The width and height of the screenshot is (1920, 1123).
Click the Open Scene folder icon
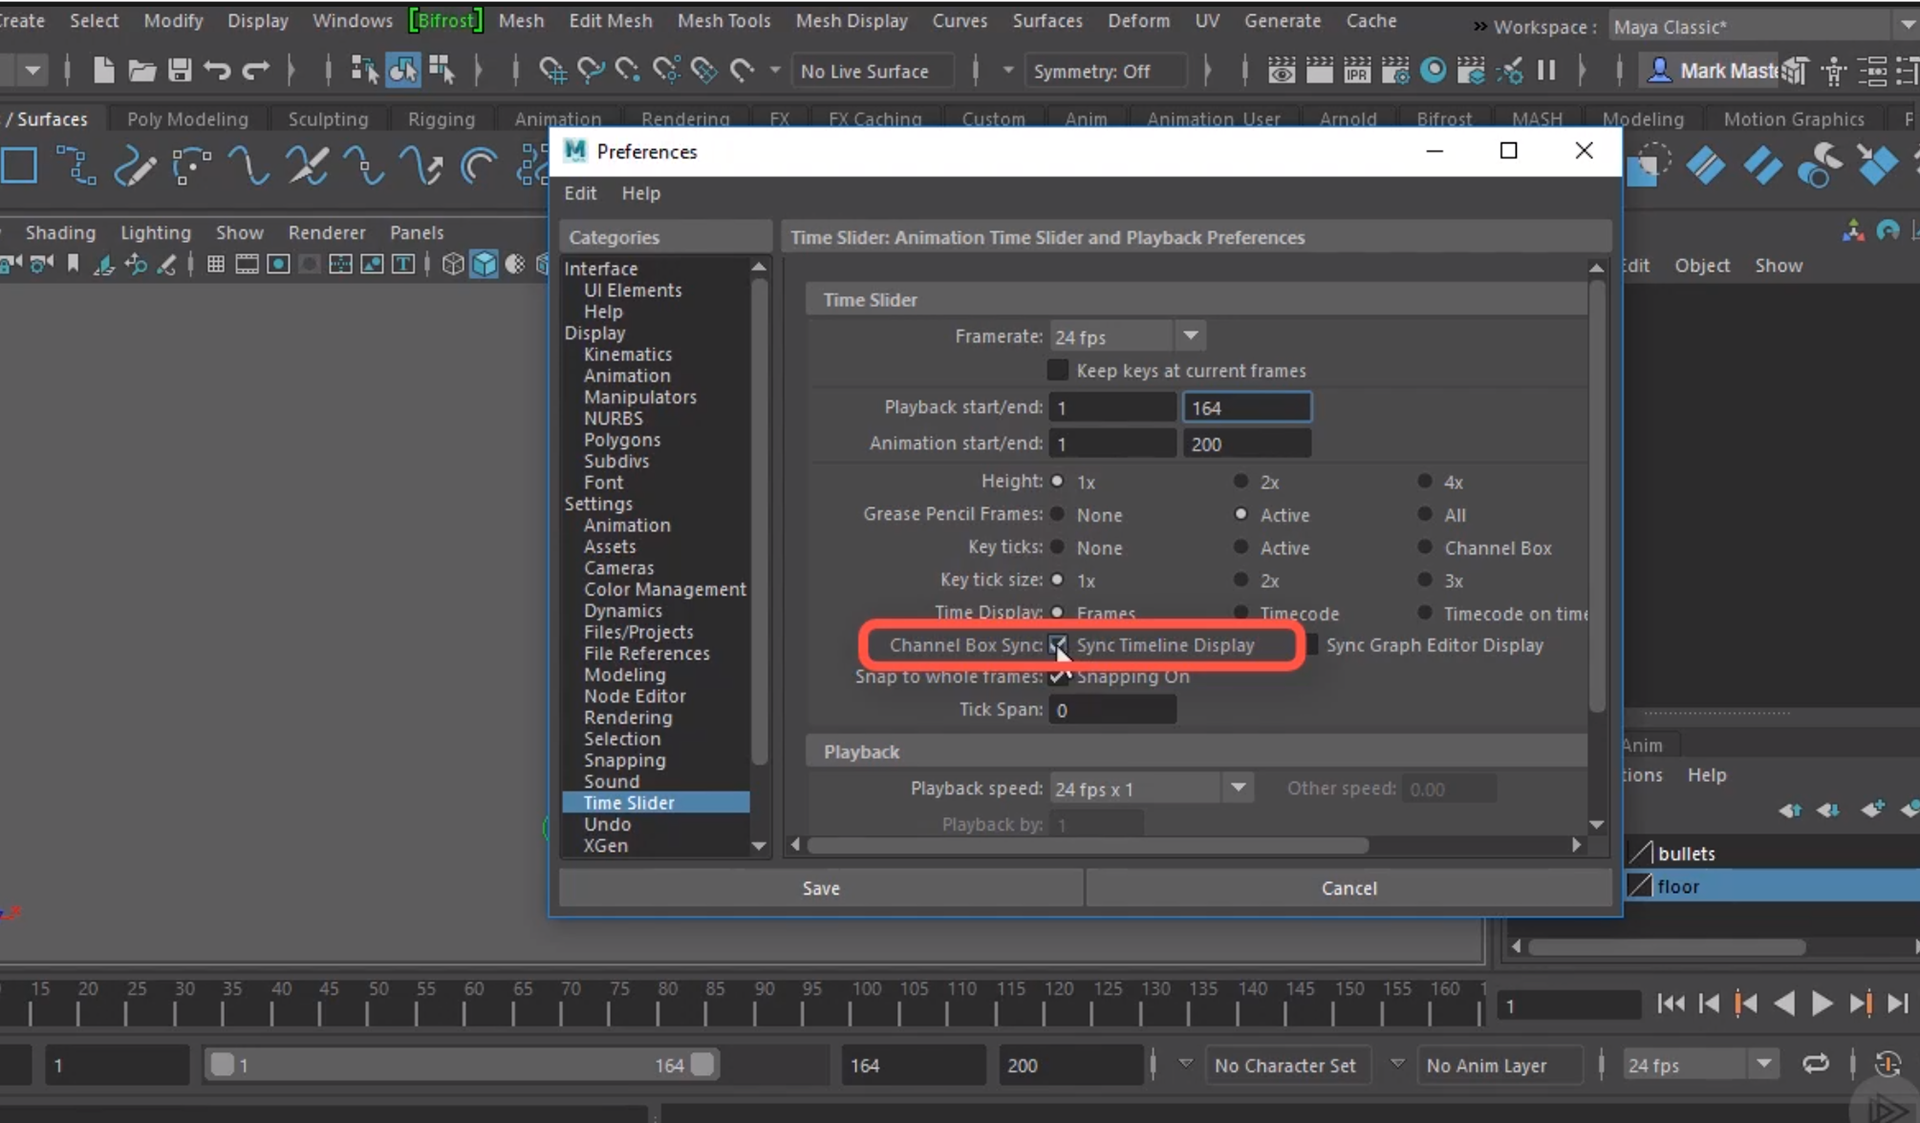click(x=141, y=70)
